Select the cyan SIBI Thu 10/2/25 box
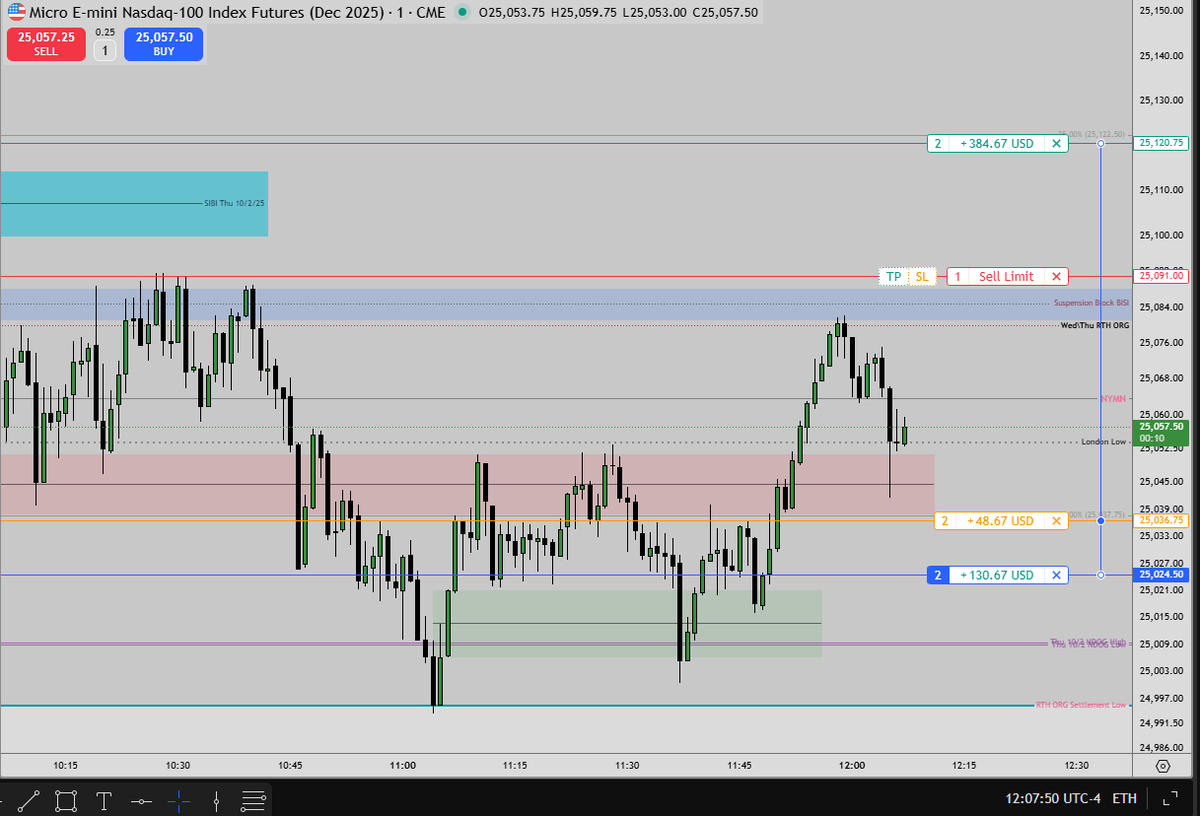The width and height of the screenshot is (1200, 816). coord(134,204)
